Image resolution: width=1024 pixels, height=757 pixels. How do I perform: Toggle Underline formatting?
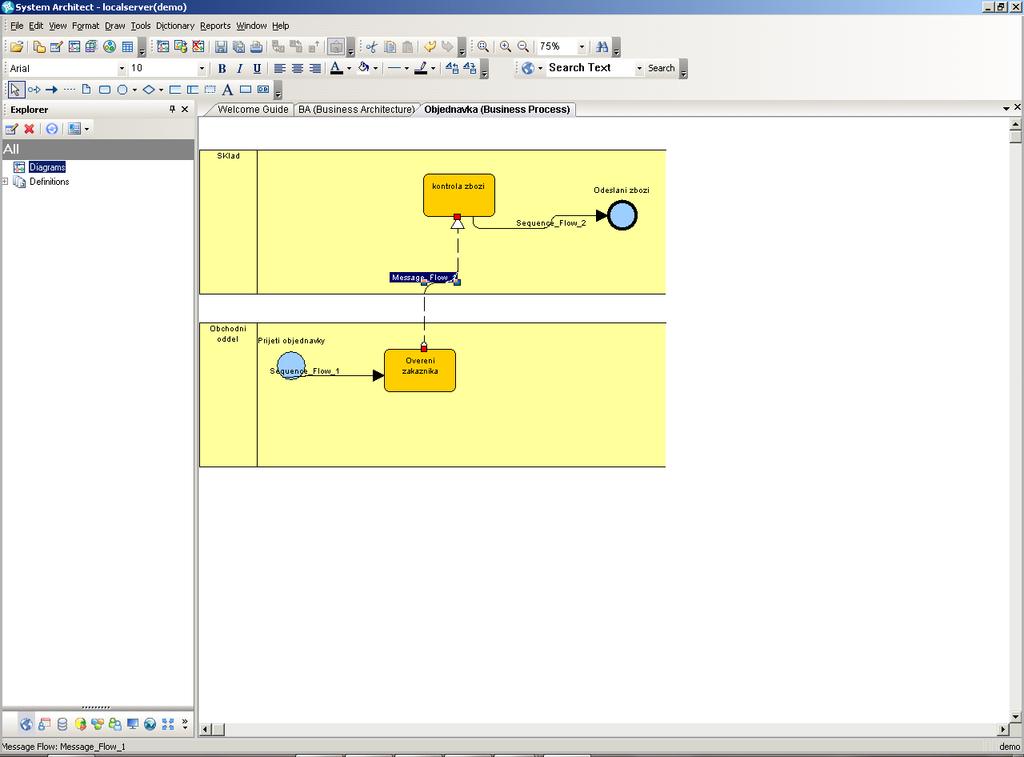(257, 68)
